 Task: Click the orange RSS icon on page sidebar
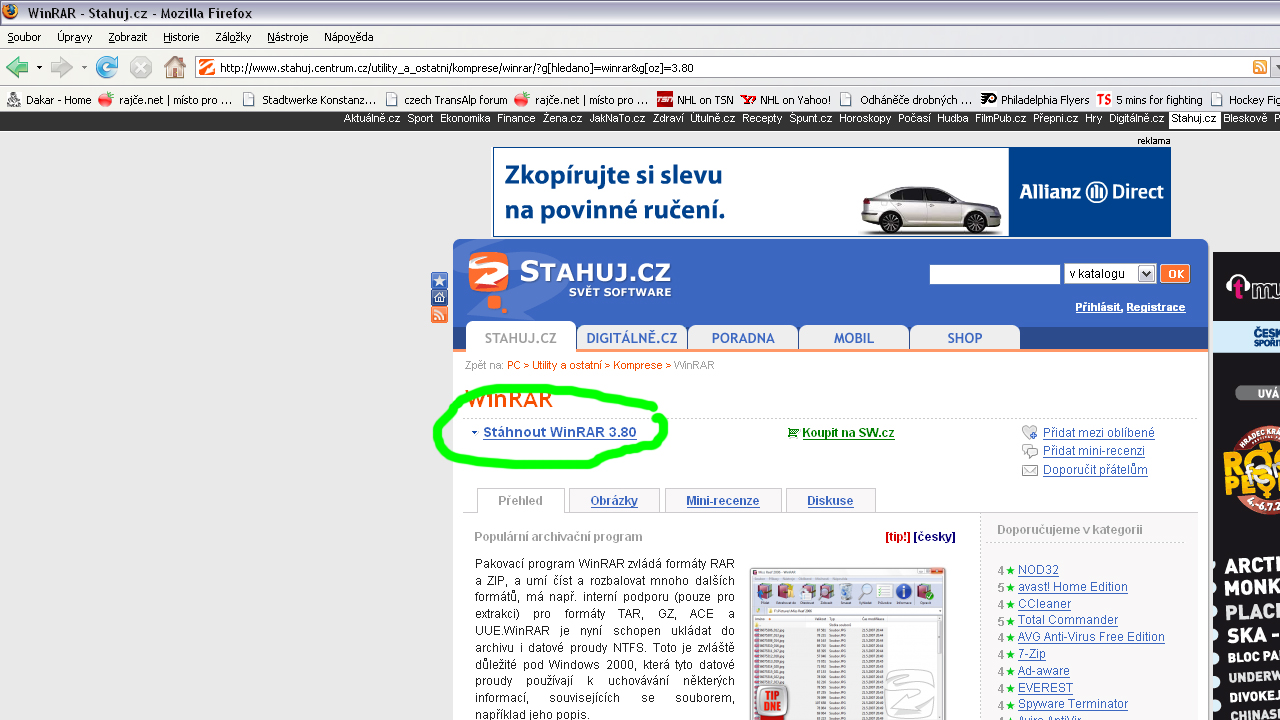click(439, 315)
